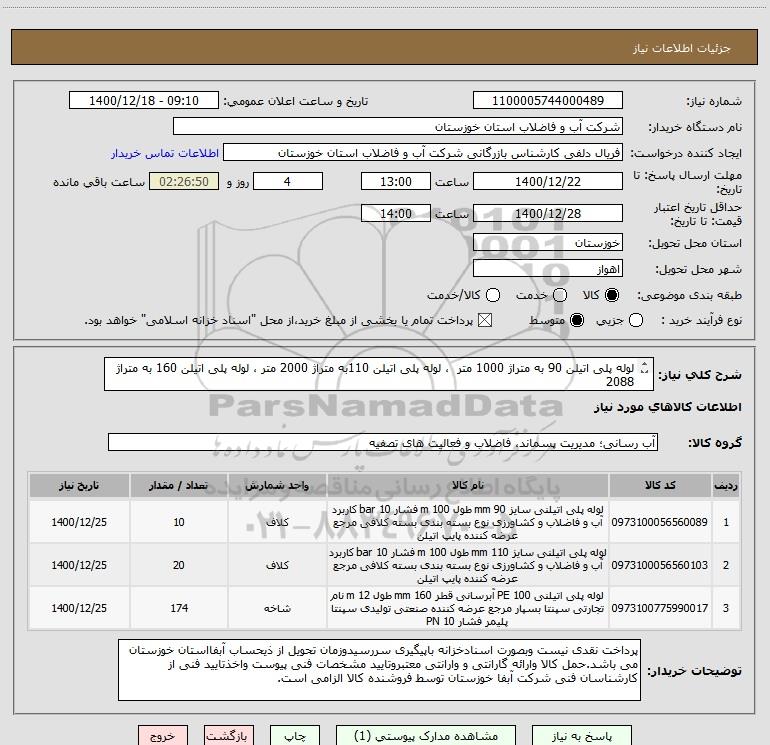The height and width of the screenshot is (745, 770).
Task: Click the need number field 1100005744000489
Action: point(548,100)
